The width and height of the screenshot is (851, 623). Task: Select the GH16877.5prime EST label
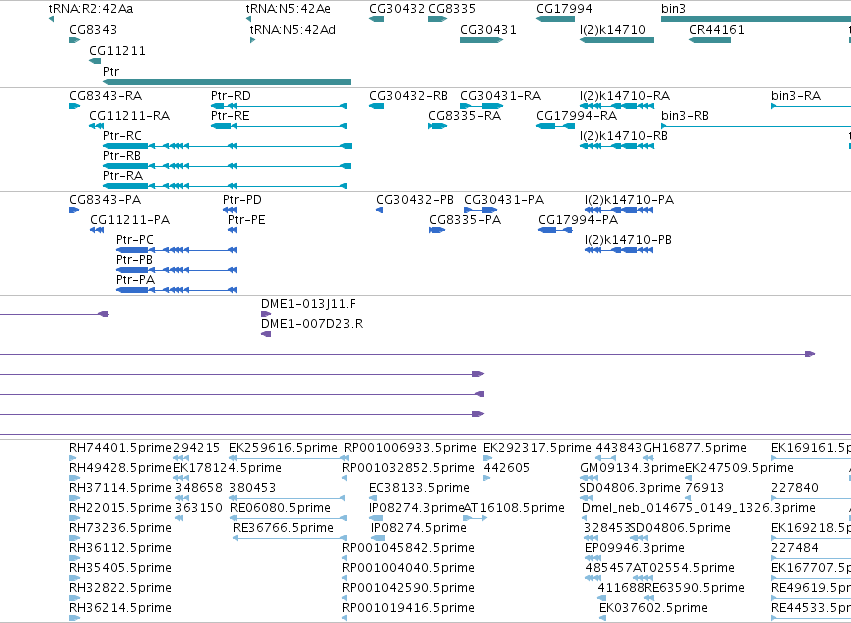point(695,448)
